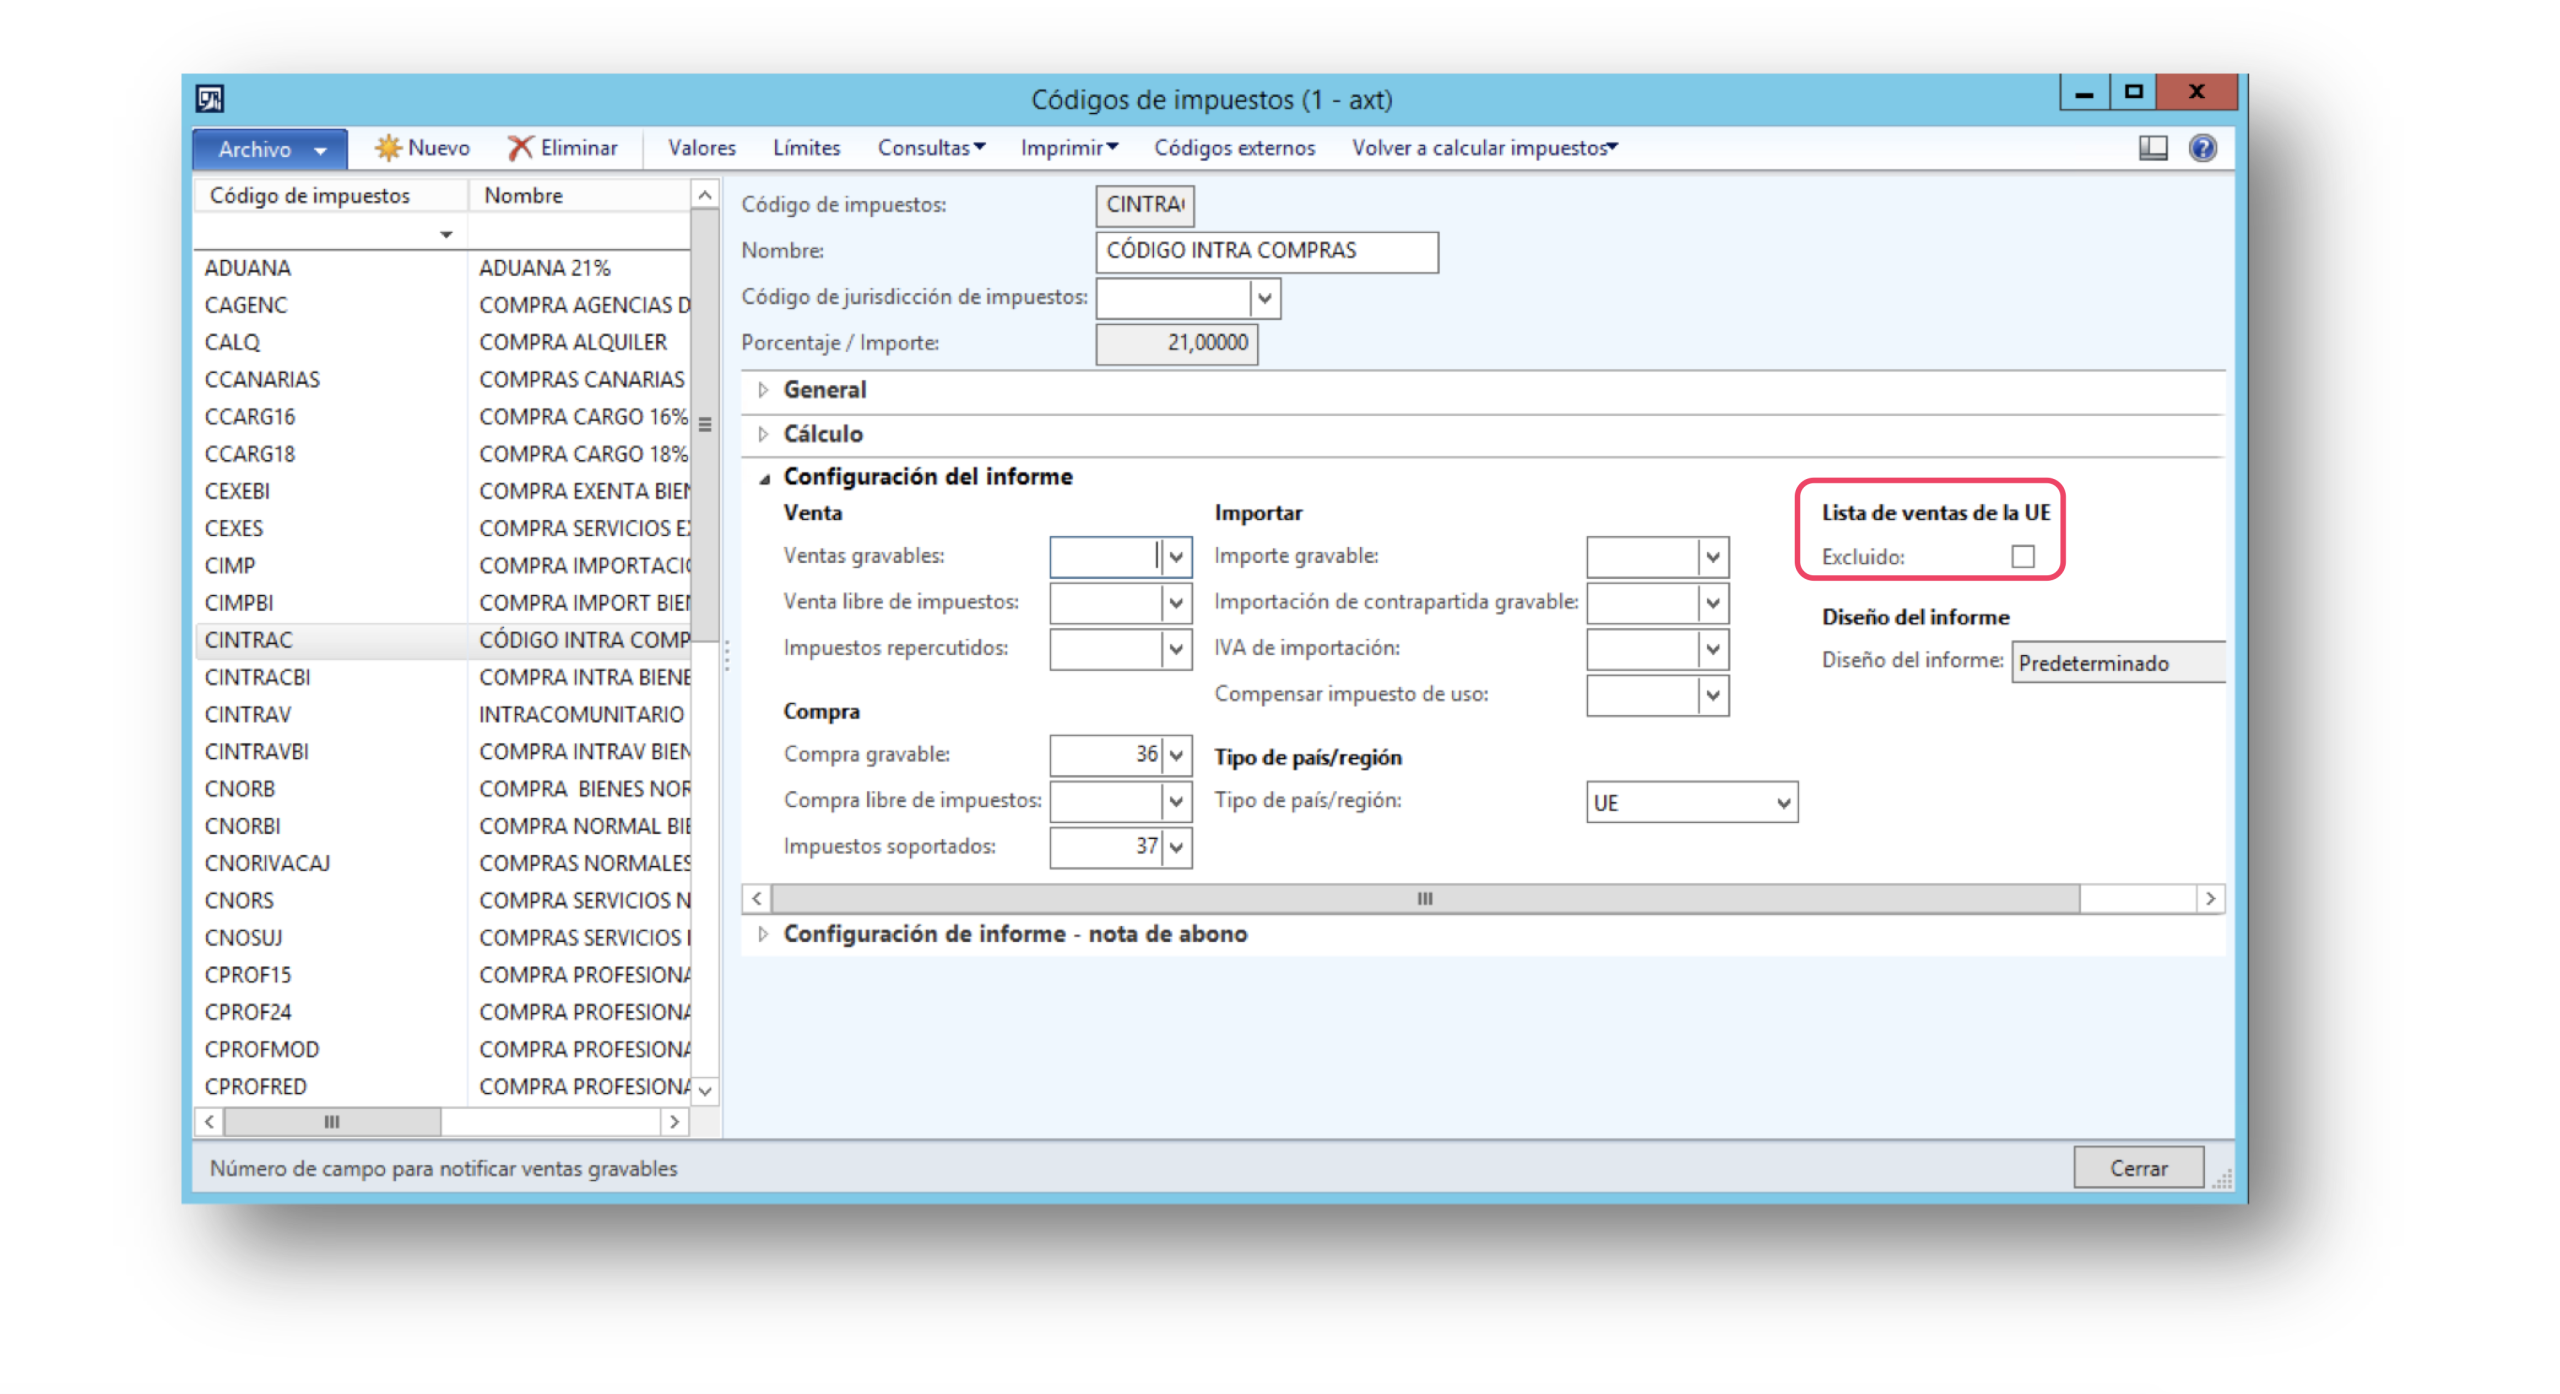This screenshot has height=1394, width=2560.
Task: Click the Cerrar button
Action: tap(2137, 1167)
